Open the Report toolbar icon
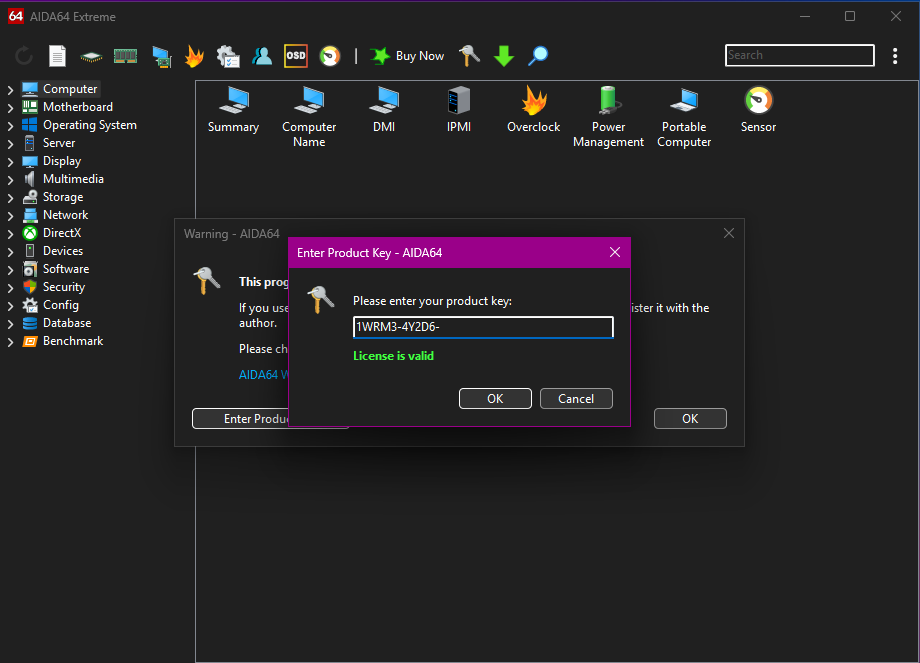920x663 pixels. (57, 56)
